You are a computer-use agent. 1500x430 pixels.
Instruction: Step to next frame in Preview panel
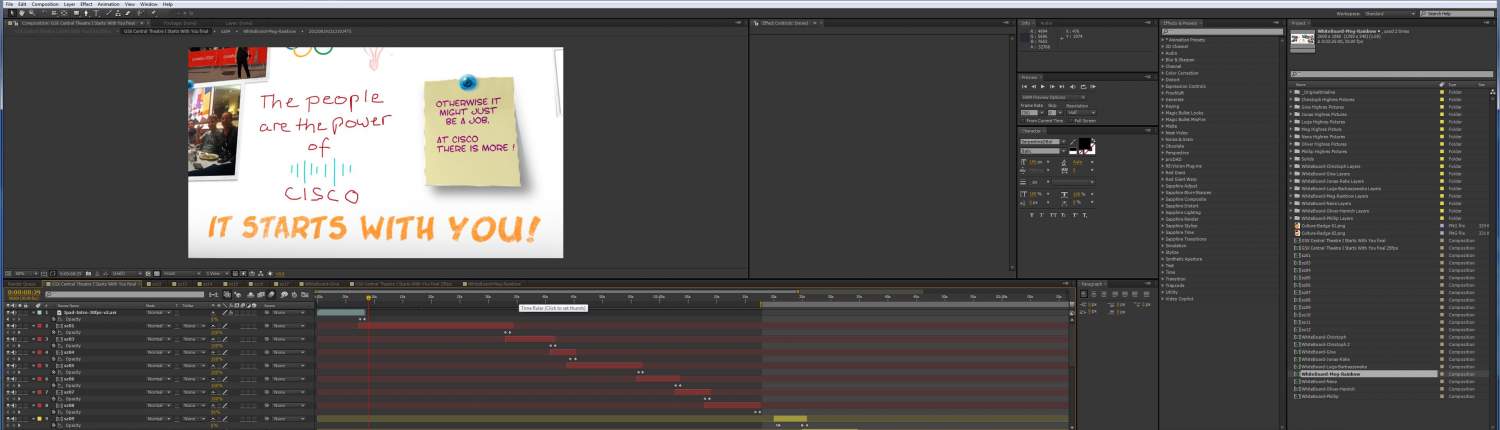pos(1052,87)
